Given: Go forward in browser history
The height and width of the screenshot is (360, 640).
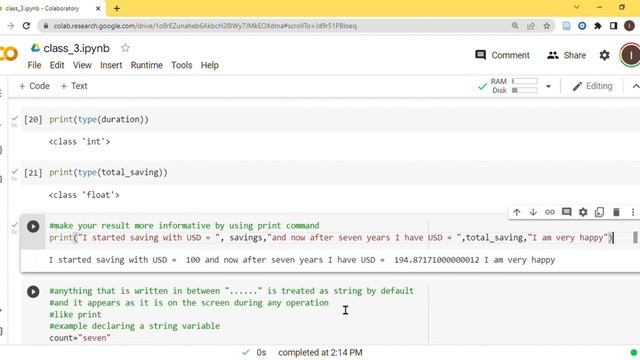Looking at the screenshot, I should (x=10, y=26).
